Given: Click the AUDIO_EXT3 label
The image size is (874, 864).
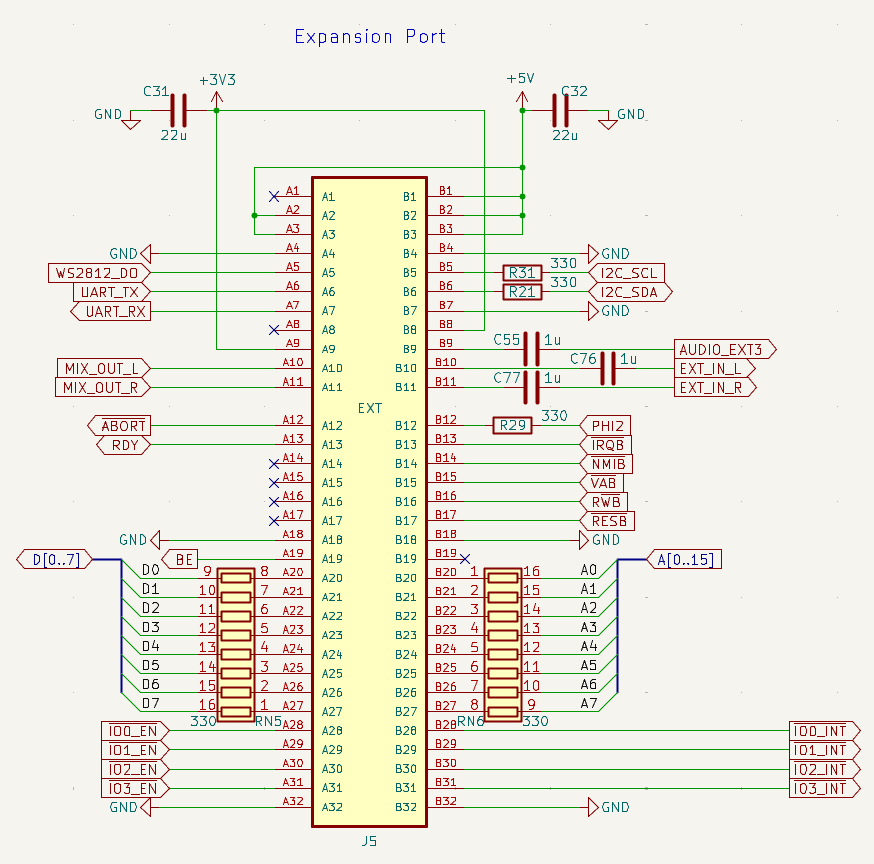Looking at the screenshot, I should 725,349.
